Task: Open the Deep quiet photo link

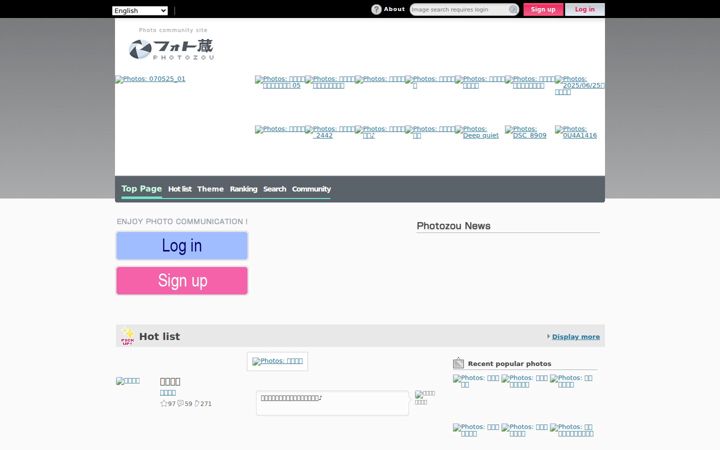Action: 478,132
